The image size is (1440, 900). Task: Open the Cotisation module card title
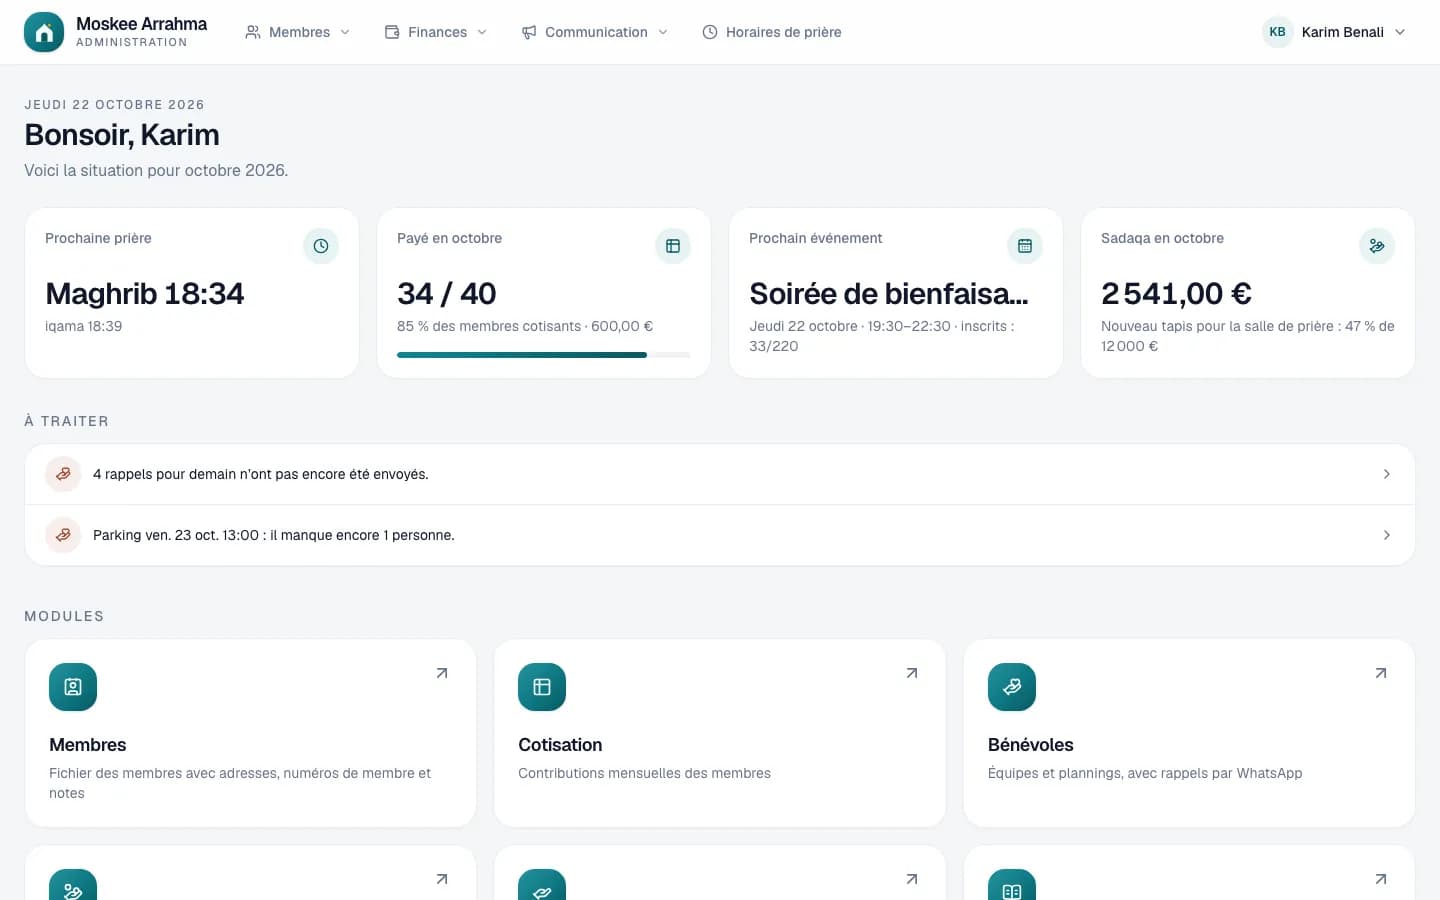tap(560, 745)
